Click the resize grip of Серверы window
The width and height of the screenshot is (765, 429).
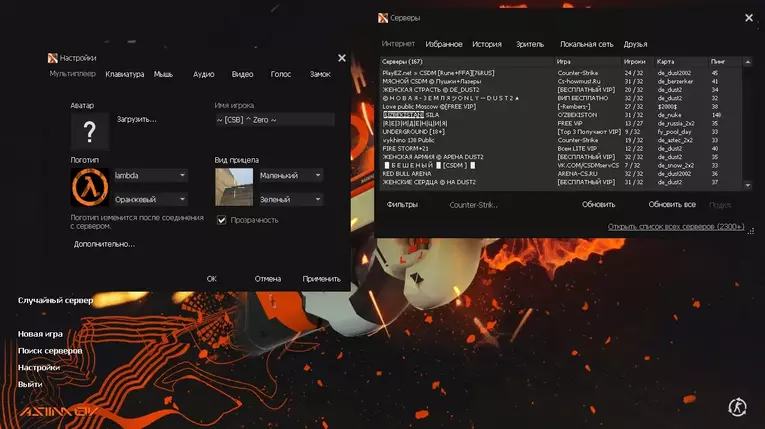coord(750,231)
